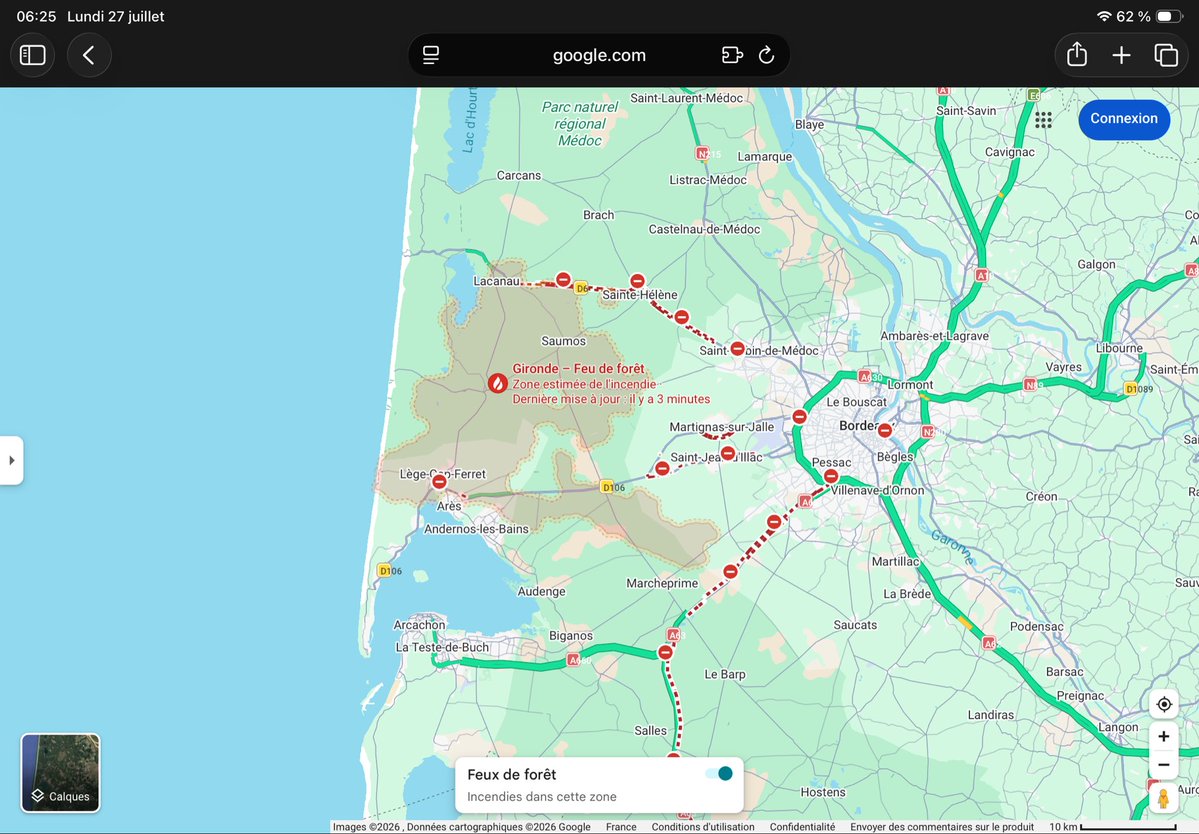1199x834 pixels.
Task: Select the Gironde wildfire flame marker
Action: [498, 383]
